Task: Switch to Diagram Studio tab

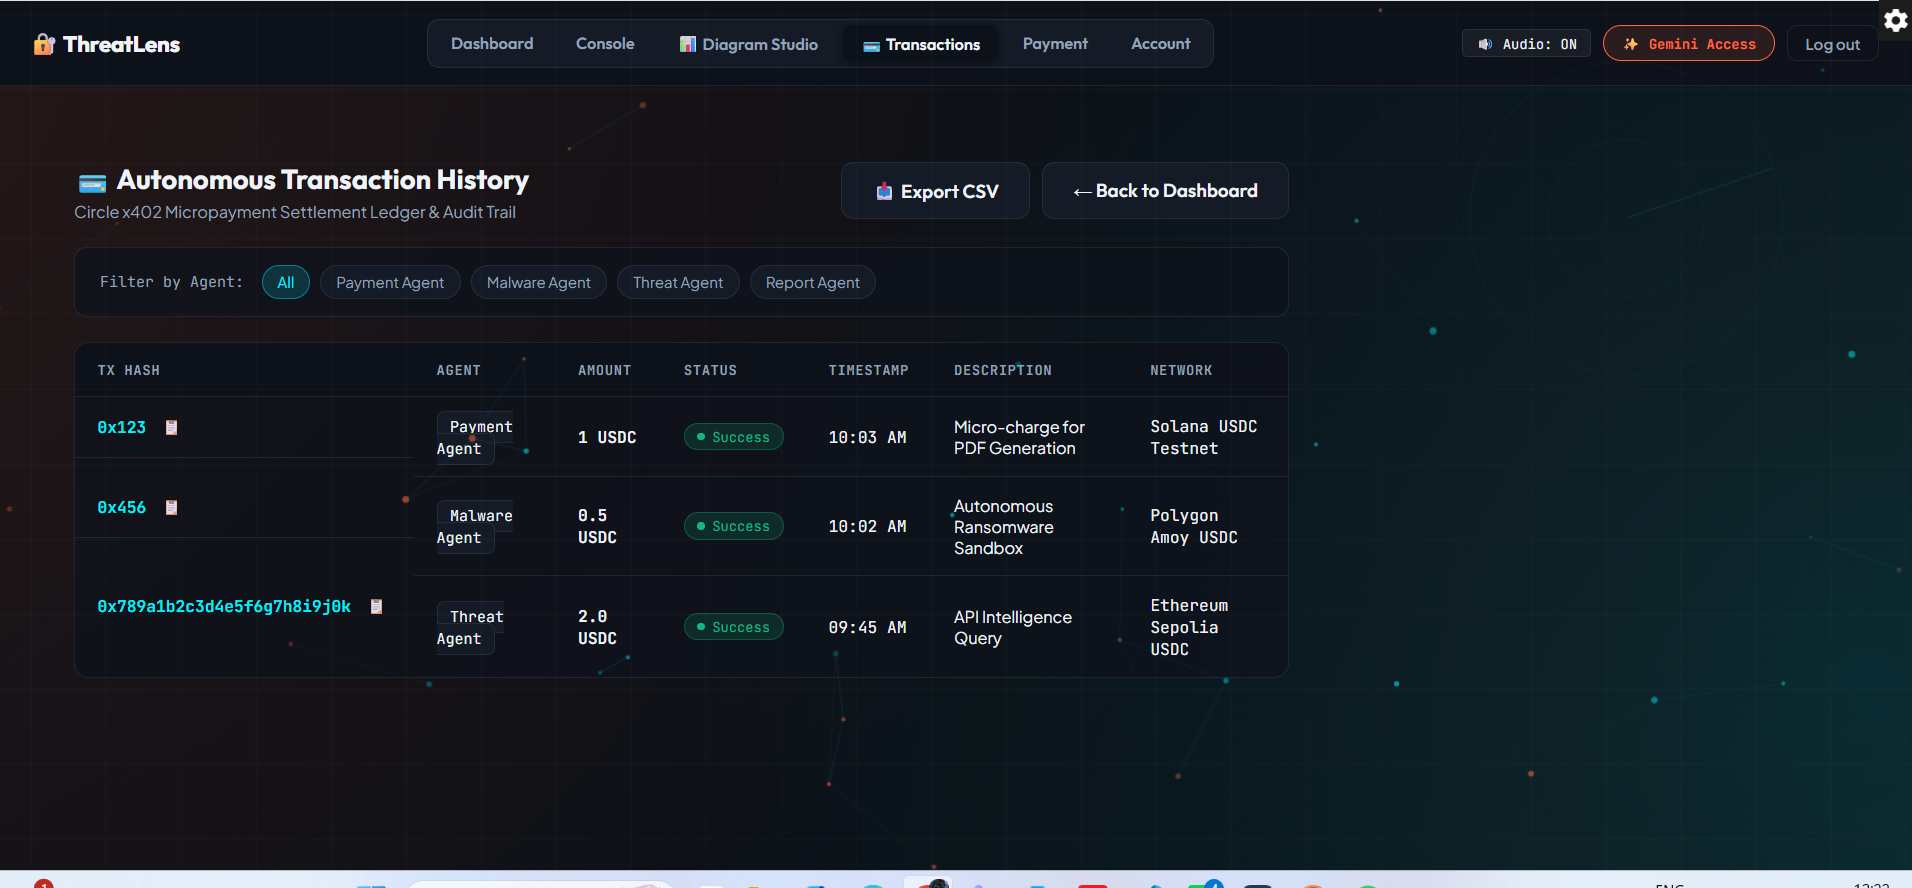Action: click(749, 44)
